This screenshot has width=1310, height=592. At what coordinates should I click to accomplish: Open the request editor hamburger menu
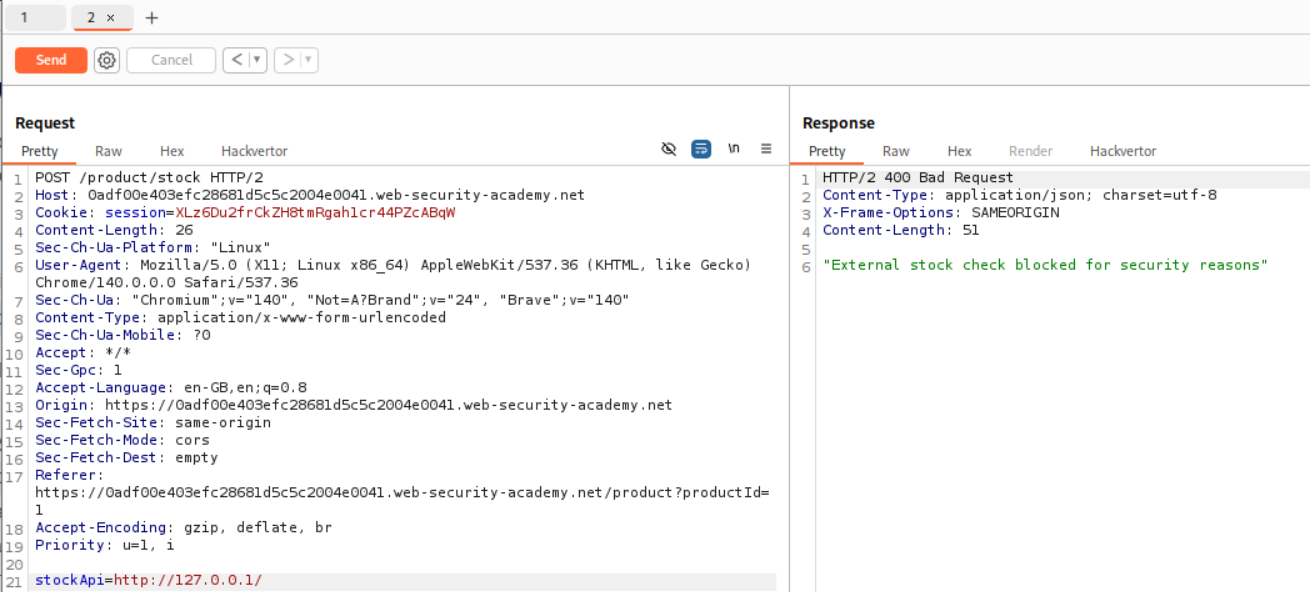pyautogui.click(x=766, y=149)
